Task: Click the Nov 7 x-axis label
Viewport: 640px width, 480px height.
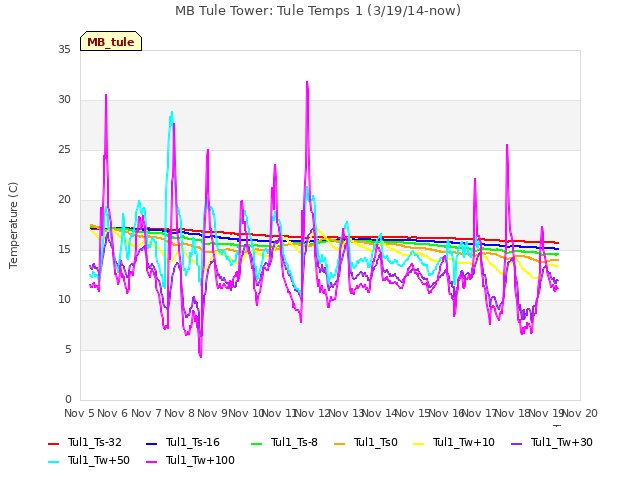Action: pyautogui.click(x=146, y=413)
